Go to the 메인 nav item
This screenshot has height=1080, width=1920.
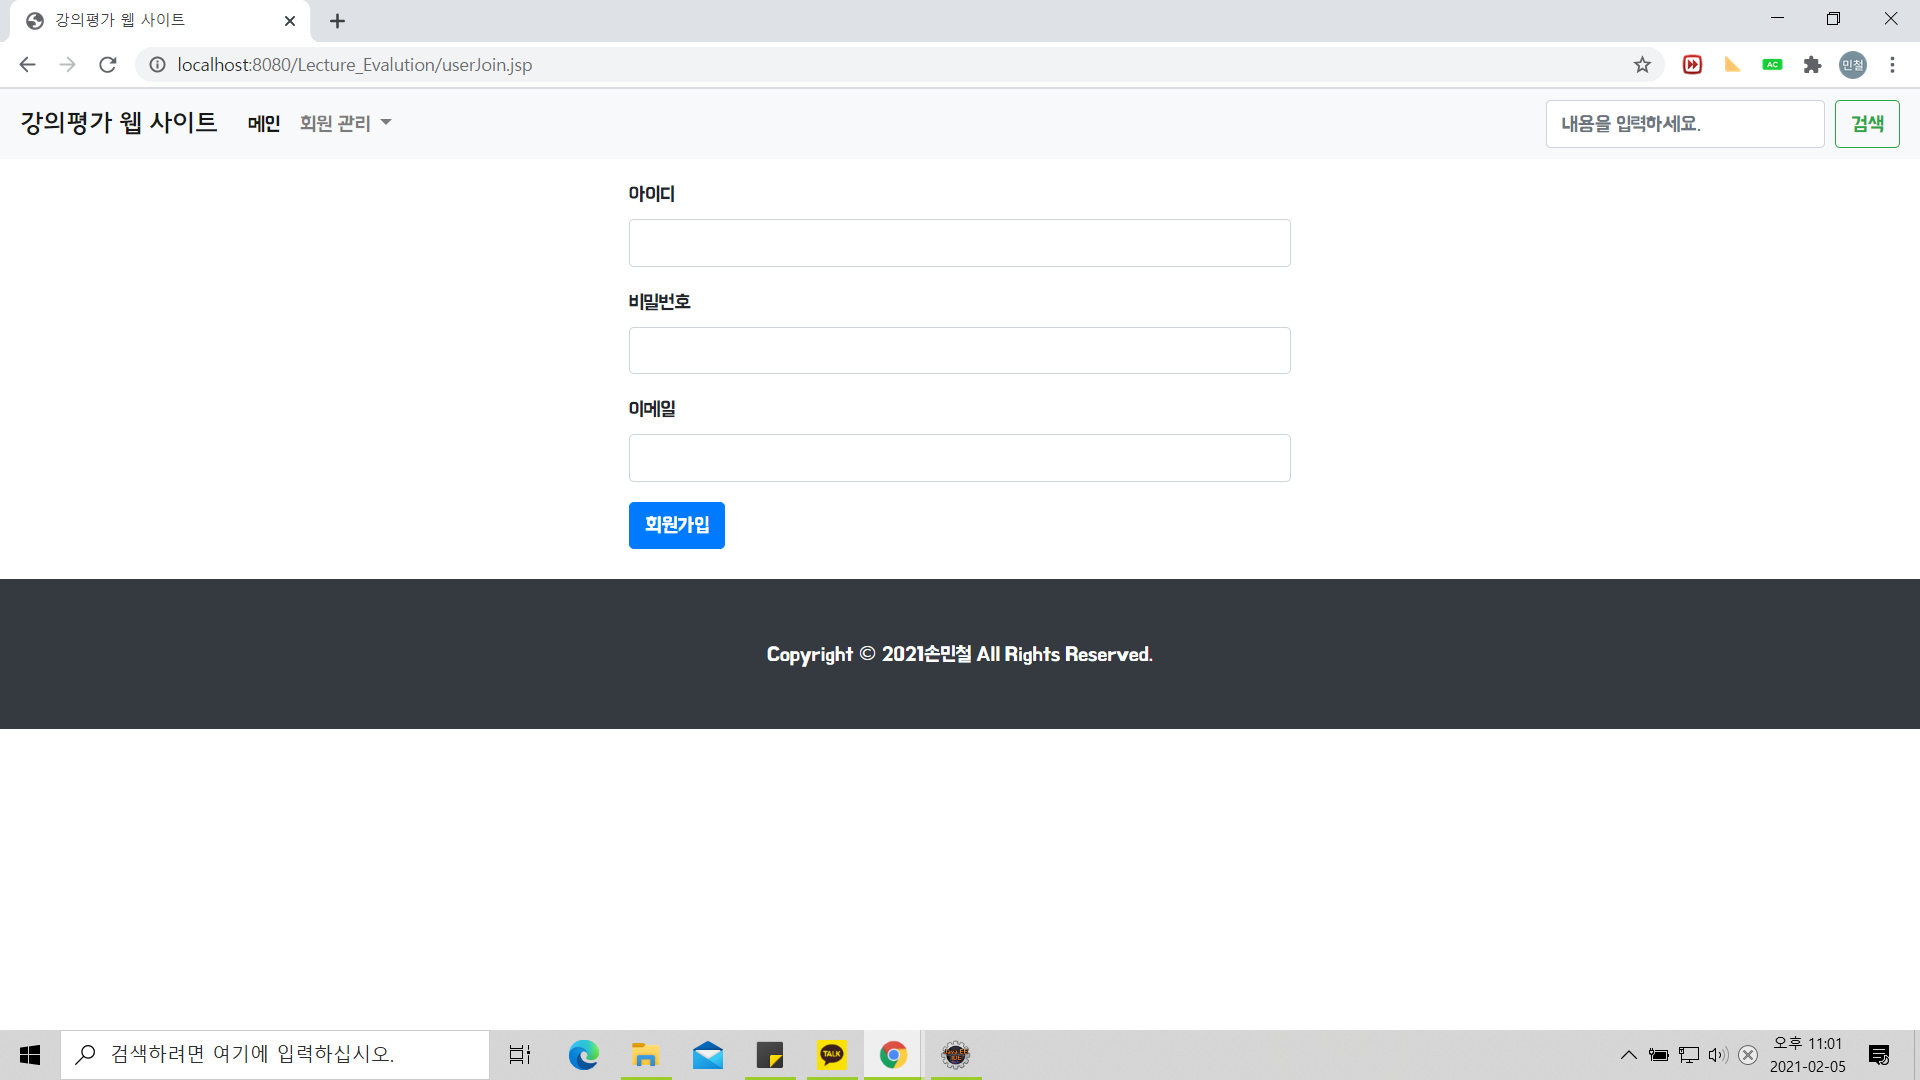264,123
